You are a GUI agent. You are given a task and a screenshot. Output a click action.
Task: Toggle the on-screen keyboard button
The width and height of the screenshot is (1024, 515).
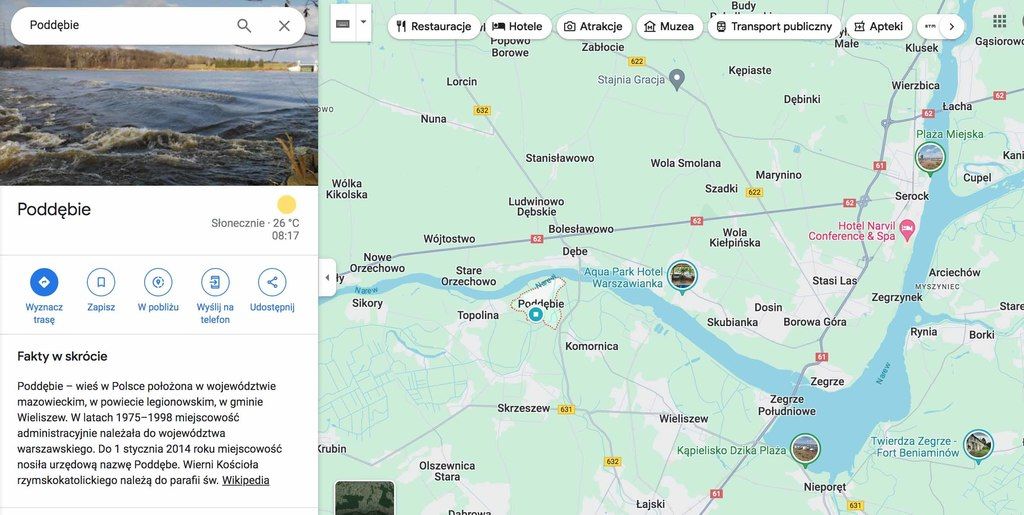[343, 23]
